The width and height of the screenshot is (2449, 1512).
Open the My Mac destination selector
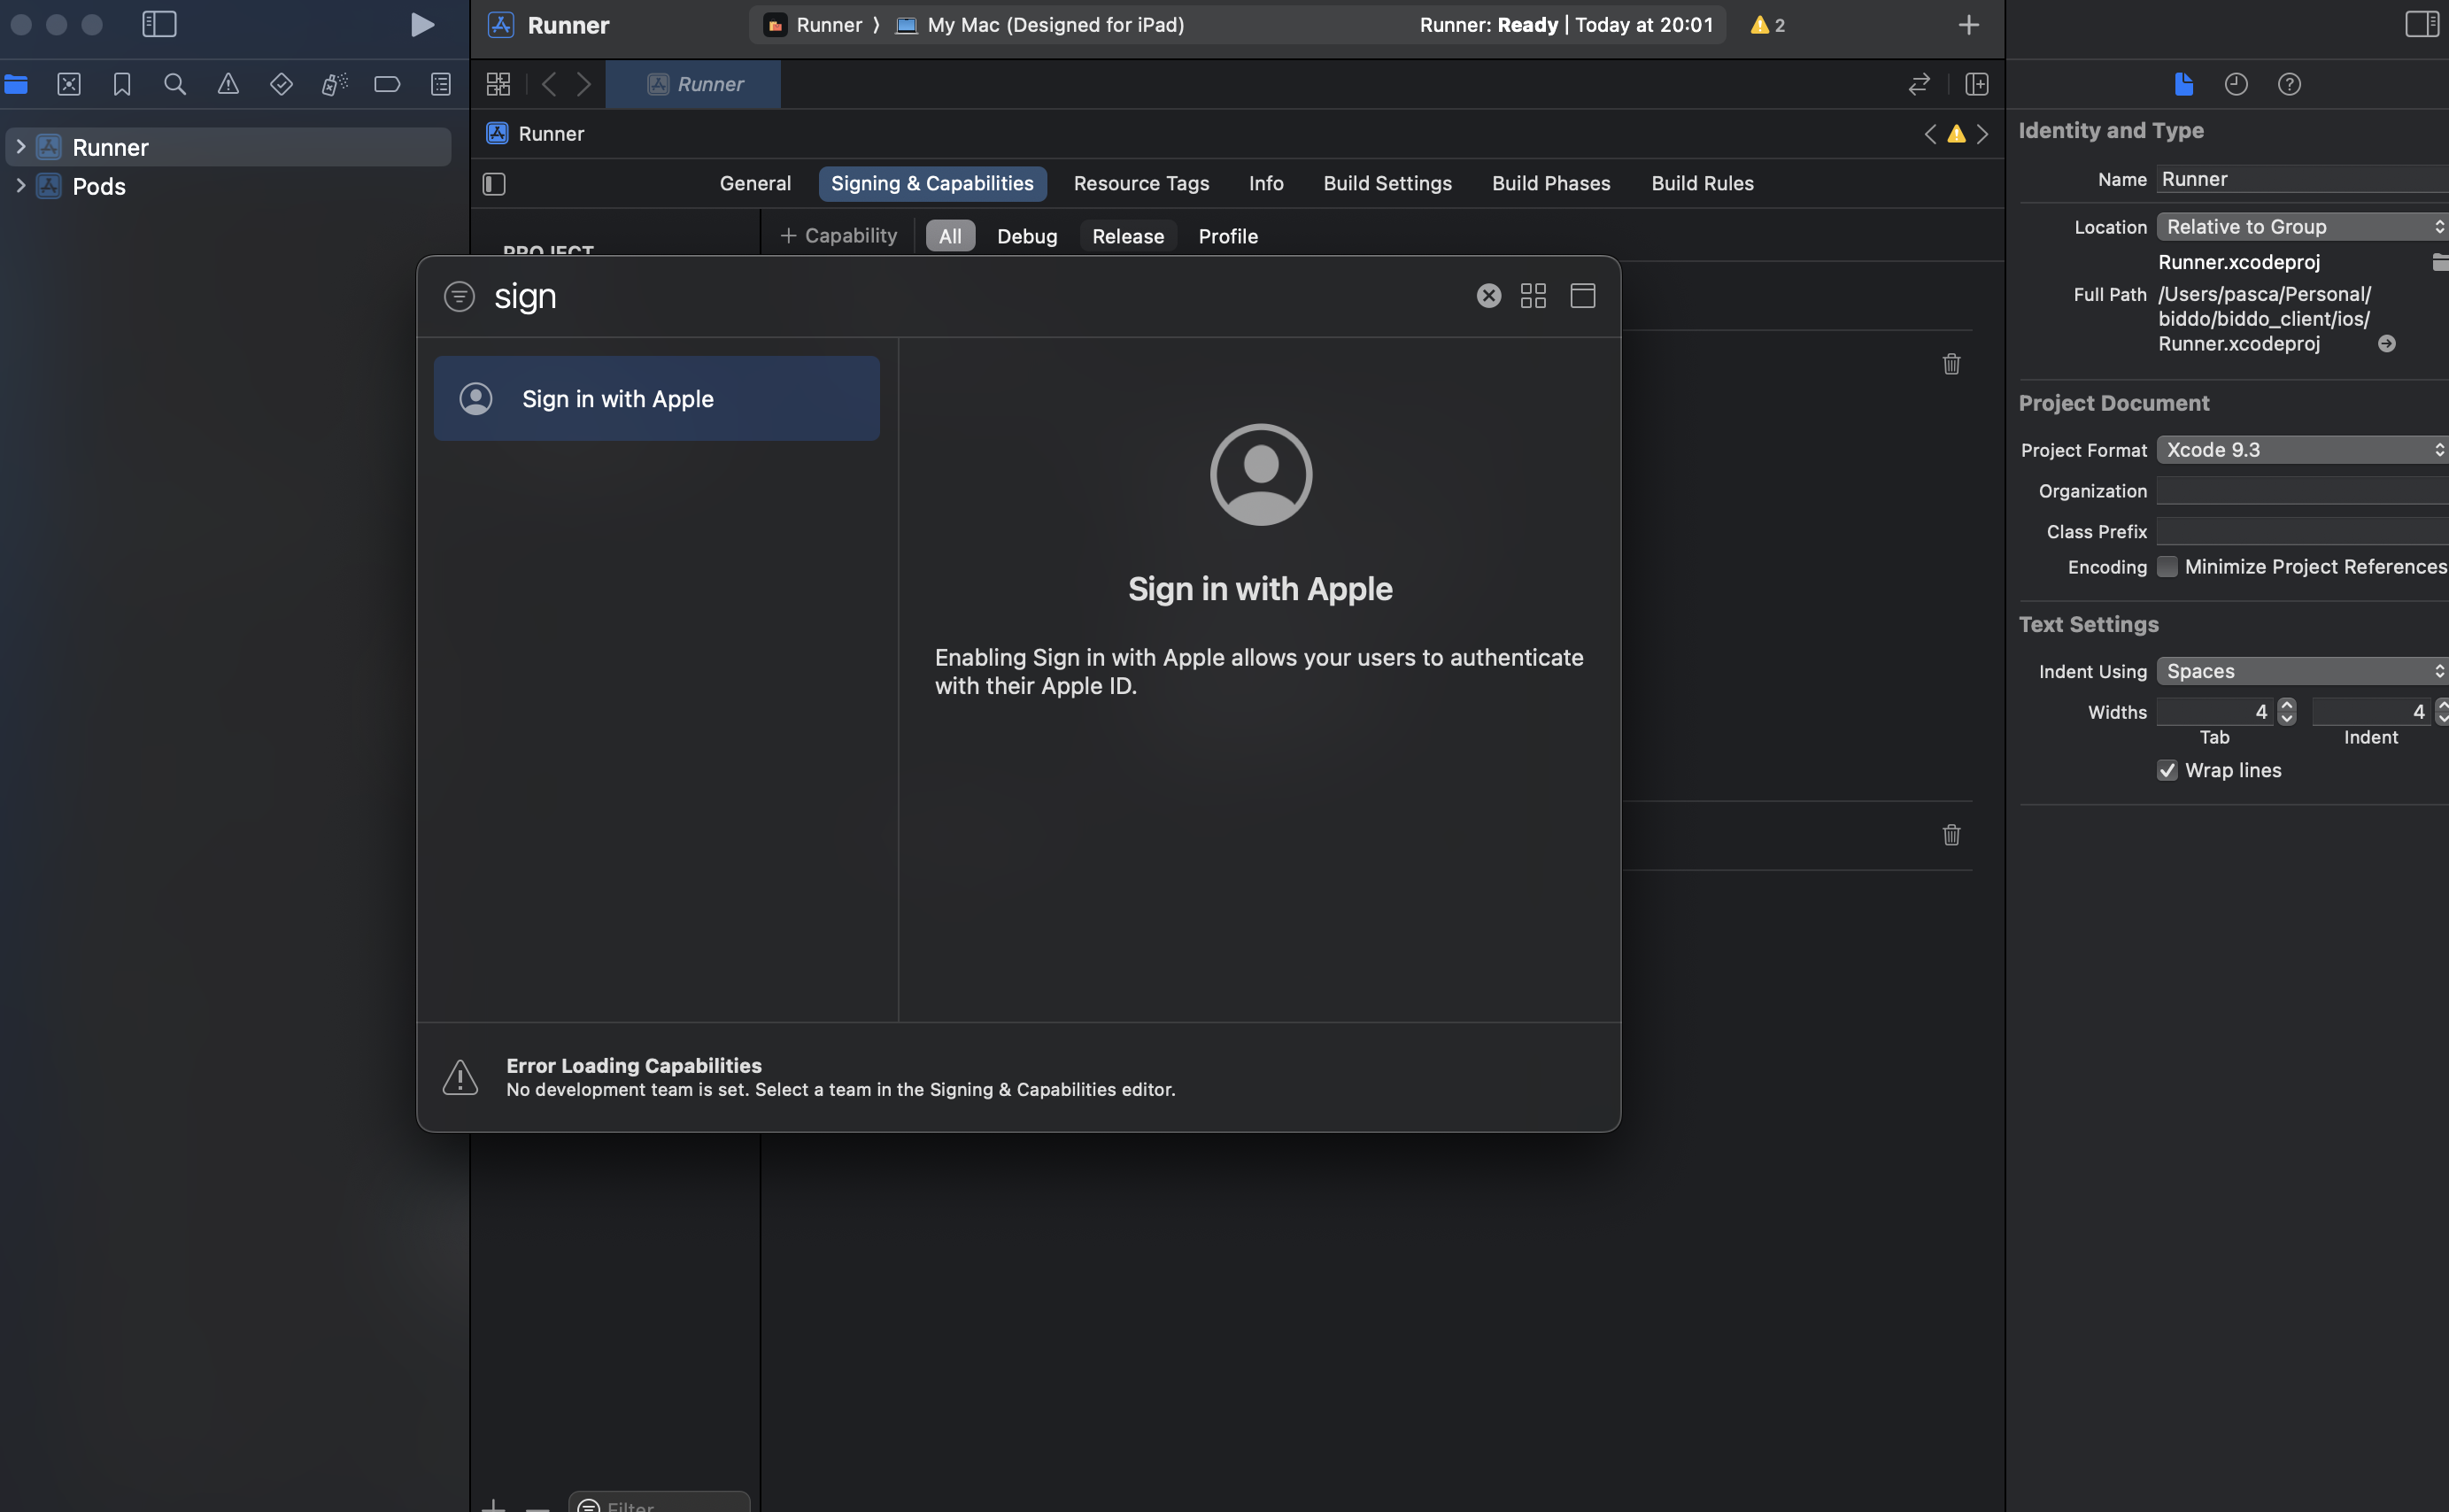(x=1040, y=25)
